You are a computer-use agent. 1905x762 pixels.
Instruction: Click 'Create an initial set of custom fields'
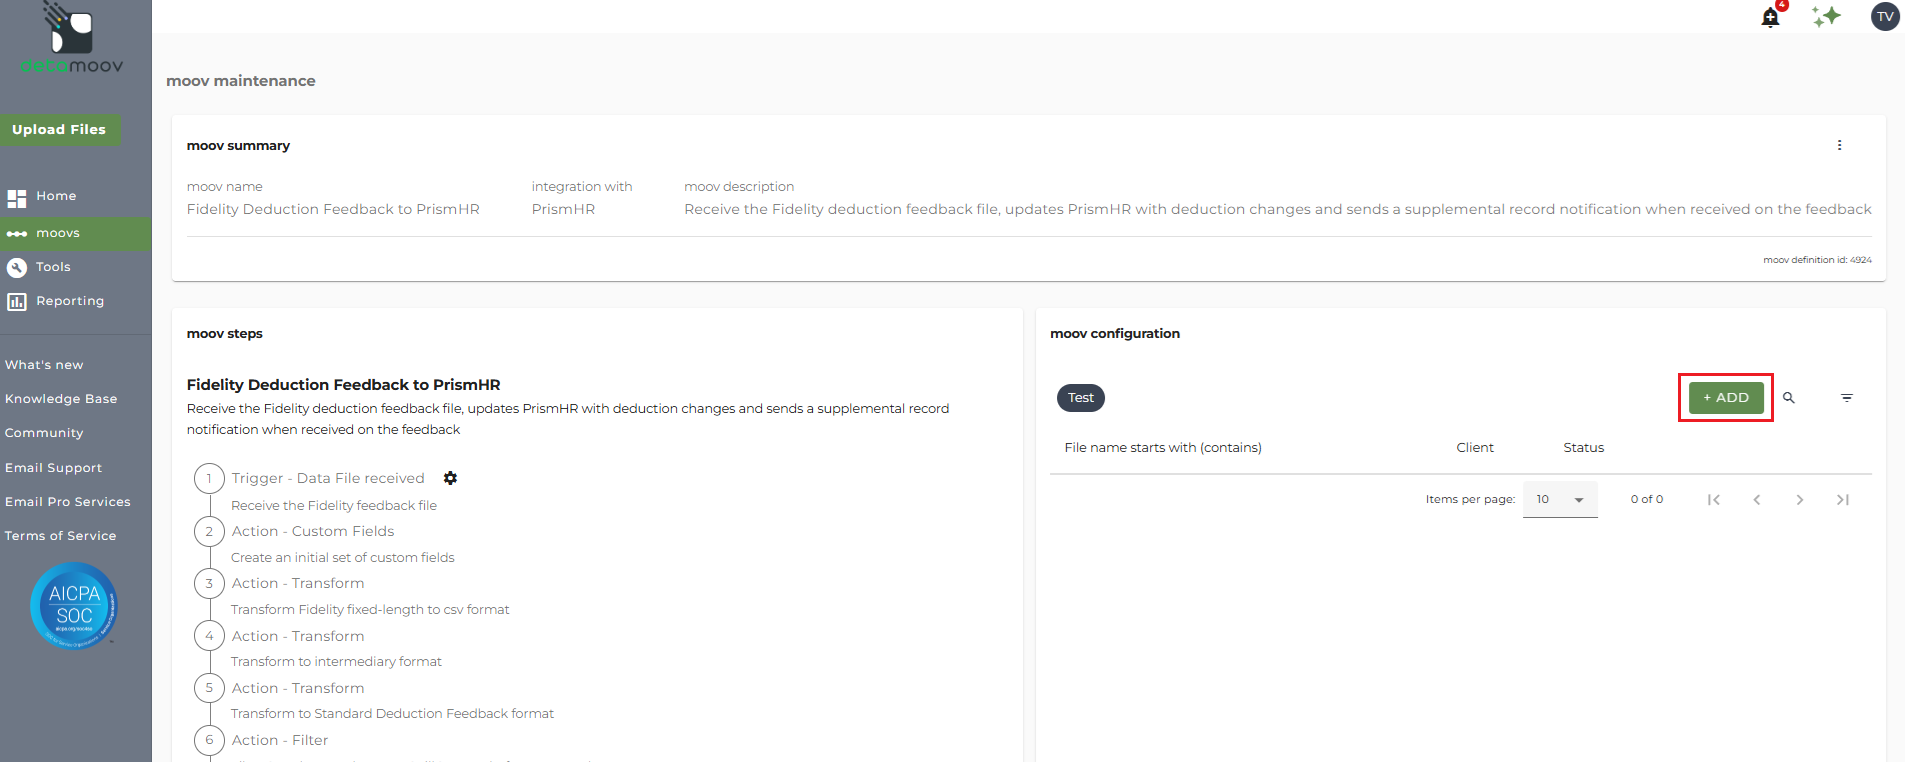pos(343,557)
